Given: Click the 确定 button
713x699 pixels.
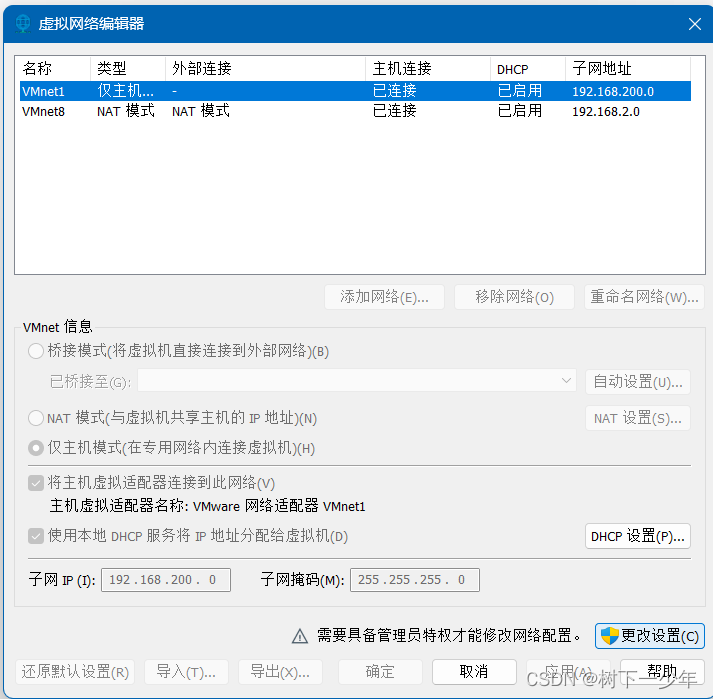Looking at the screenshot, I should pyautogui.click(x=380, y=672).
